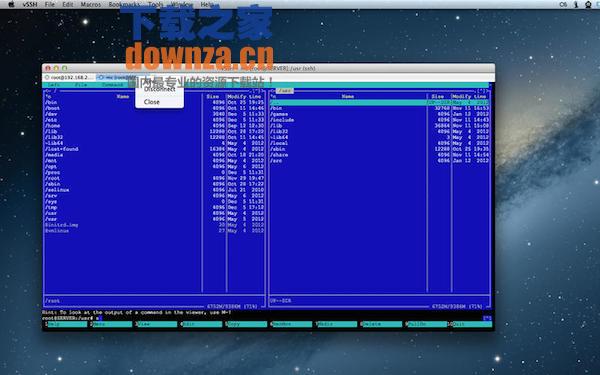Select /var directory row
The width and height of the screenshot is (600, 375).
(154, 219)
